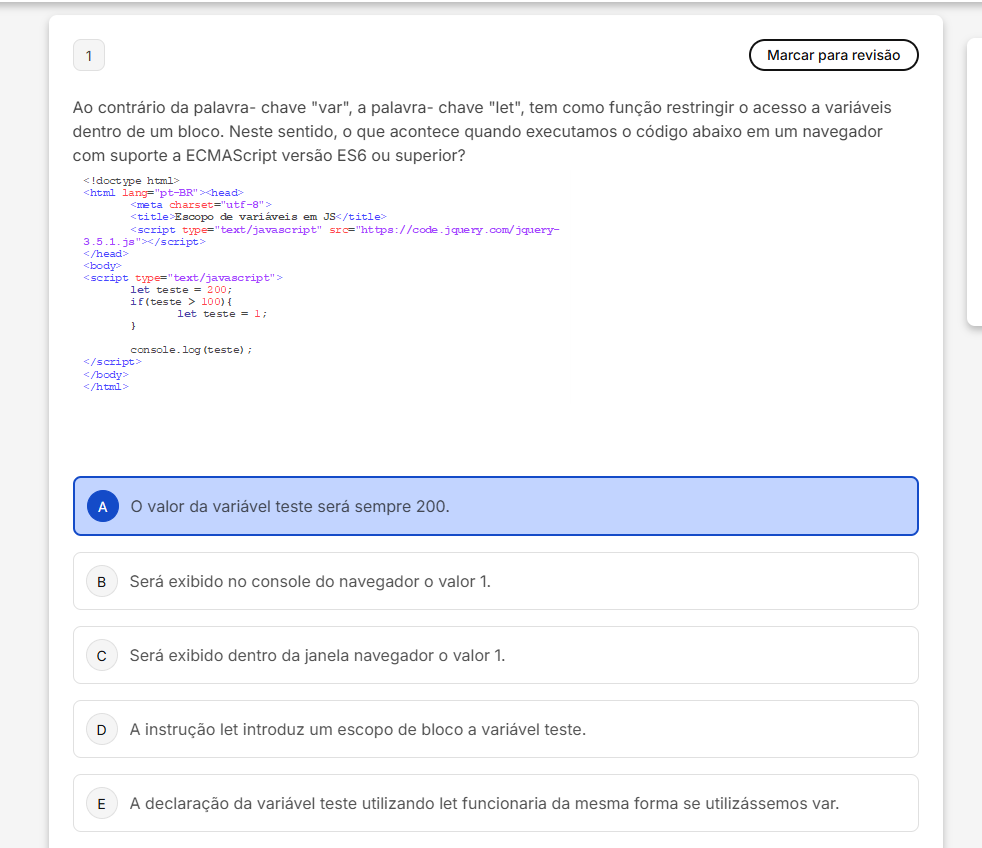
Task: Select answer "A instrução let introduz um escopo"
Action: pos(357,729)
